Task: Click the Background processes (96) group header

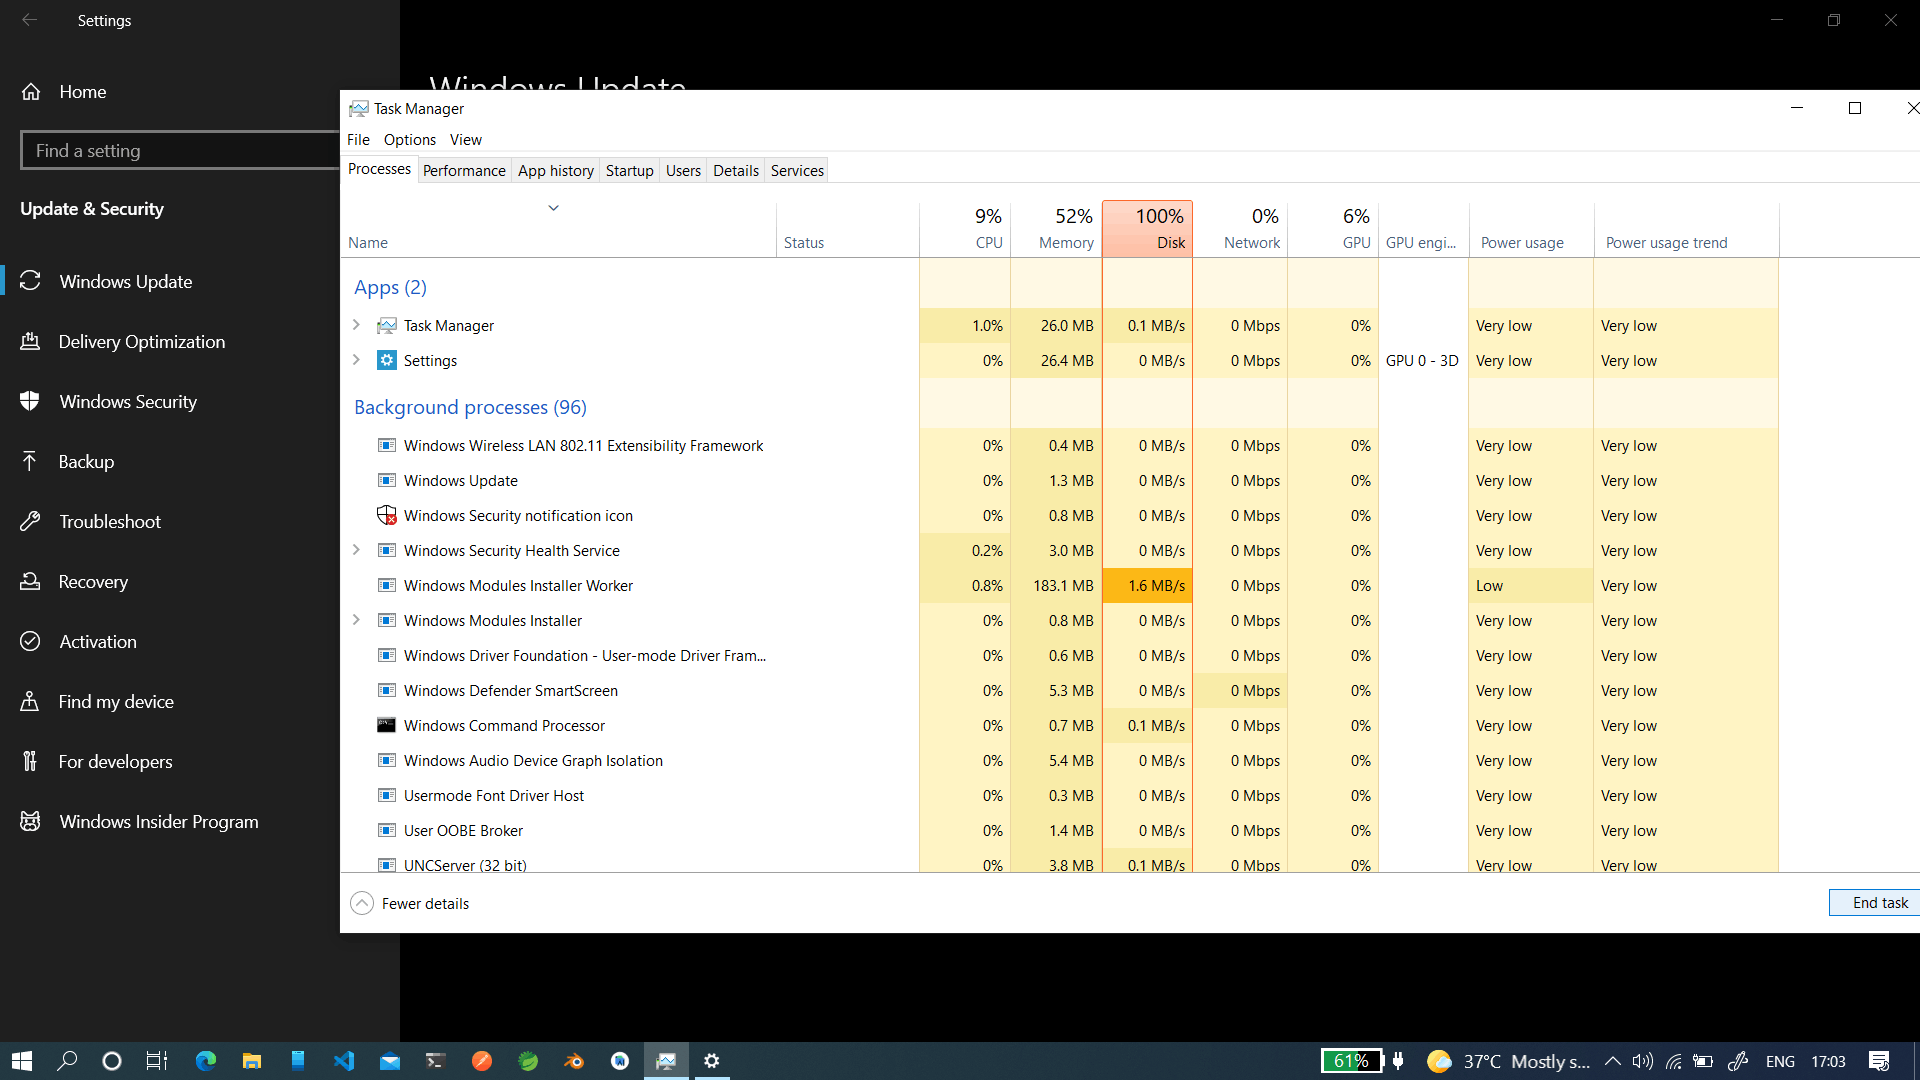Action: coord(470,407)
